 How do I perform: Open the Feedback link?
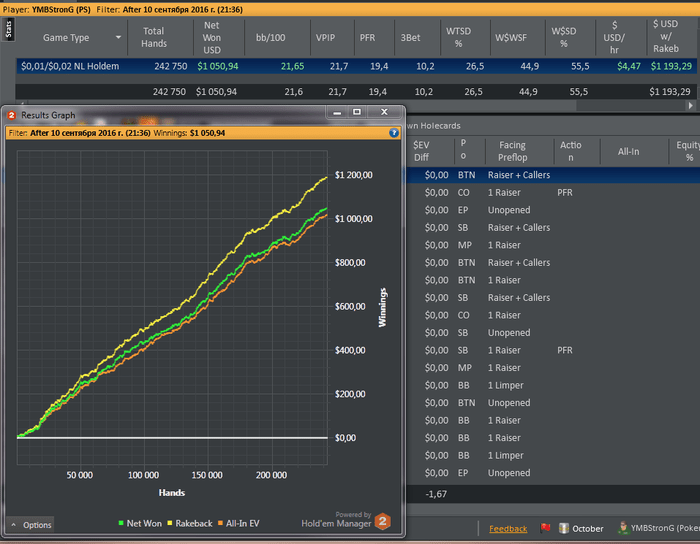pyautogui.click(x=508, y=529)
